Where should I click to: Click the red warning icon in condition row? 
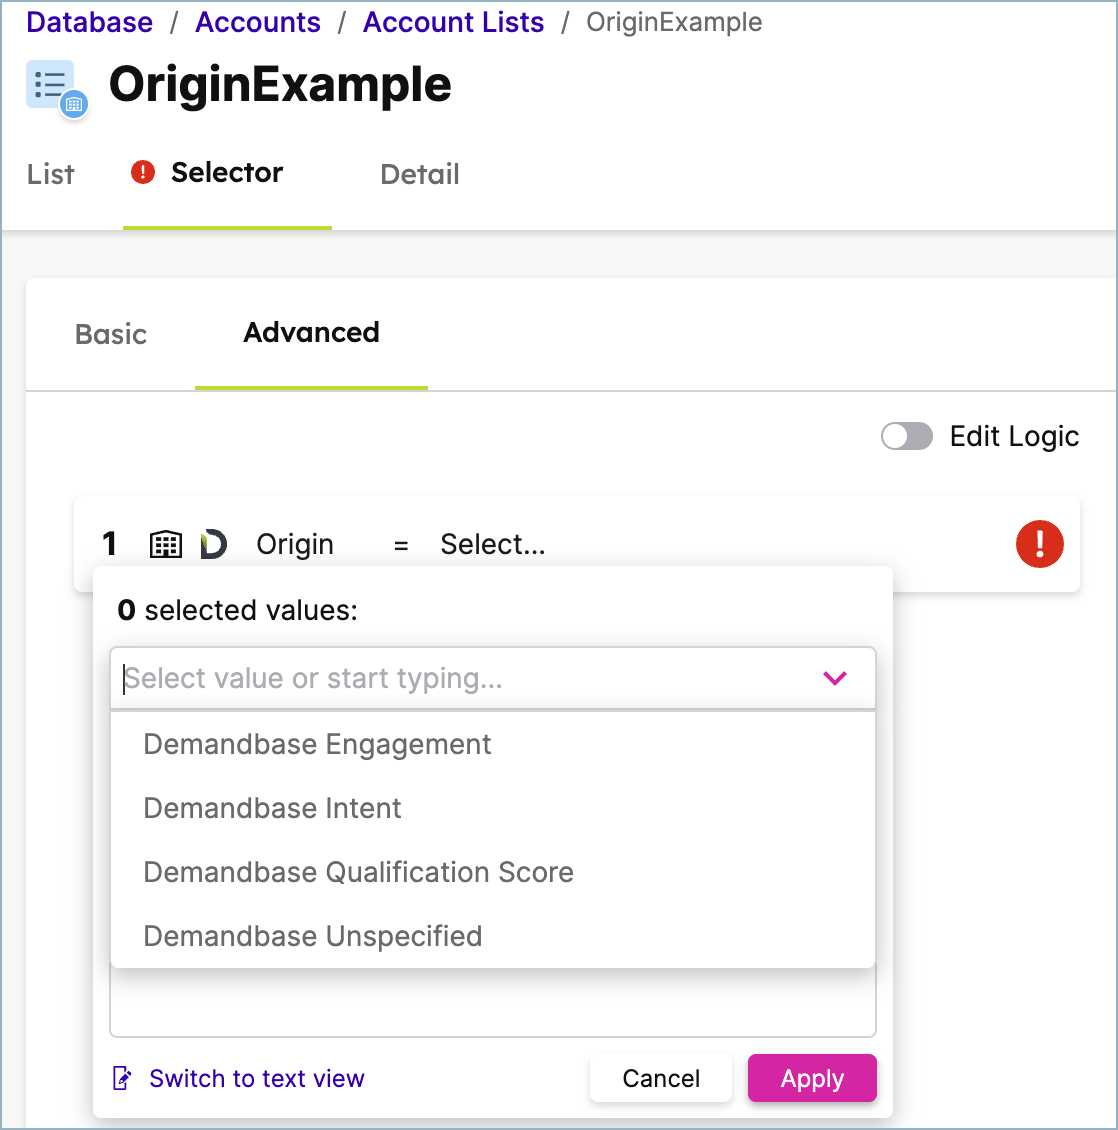click(1039, 544)
